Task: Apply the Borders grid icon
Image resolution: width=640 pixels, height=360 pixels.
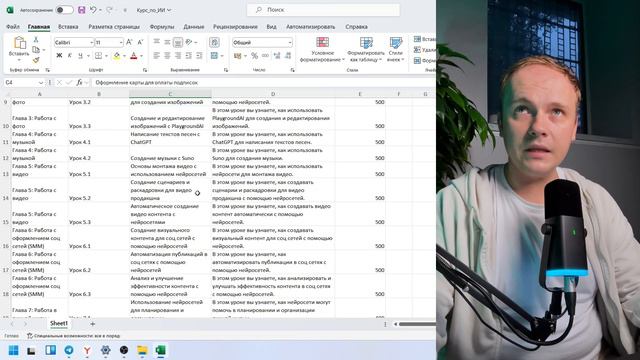Action: 98,56
